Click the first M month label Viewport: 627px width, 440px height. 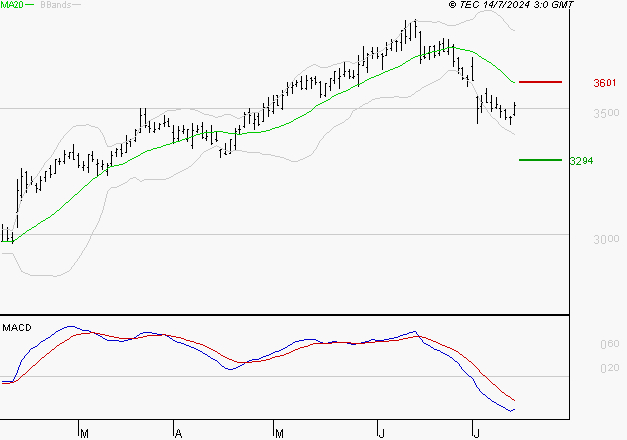(x=84, y=434)
